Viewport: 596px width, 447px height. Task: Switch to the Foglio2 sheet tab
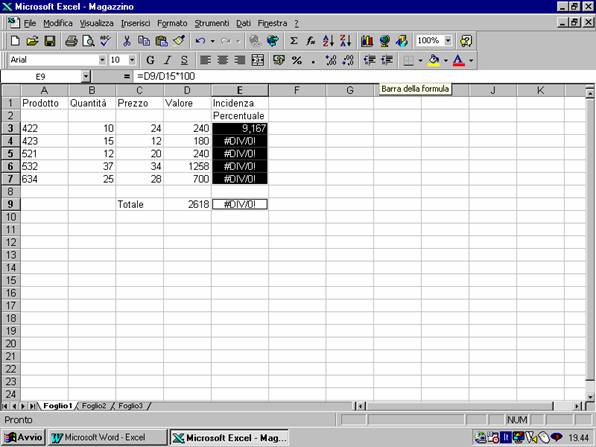point(94,406)
